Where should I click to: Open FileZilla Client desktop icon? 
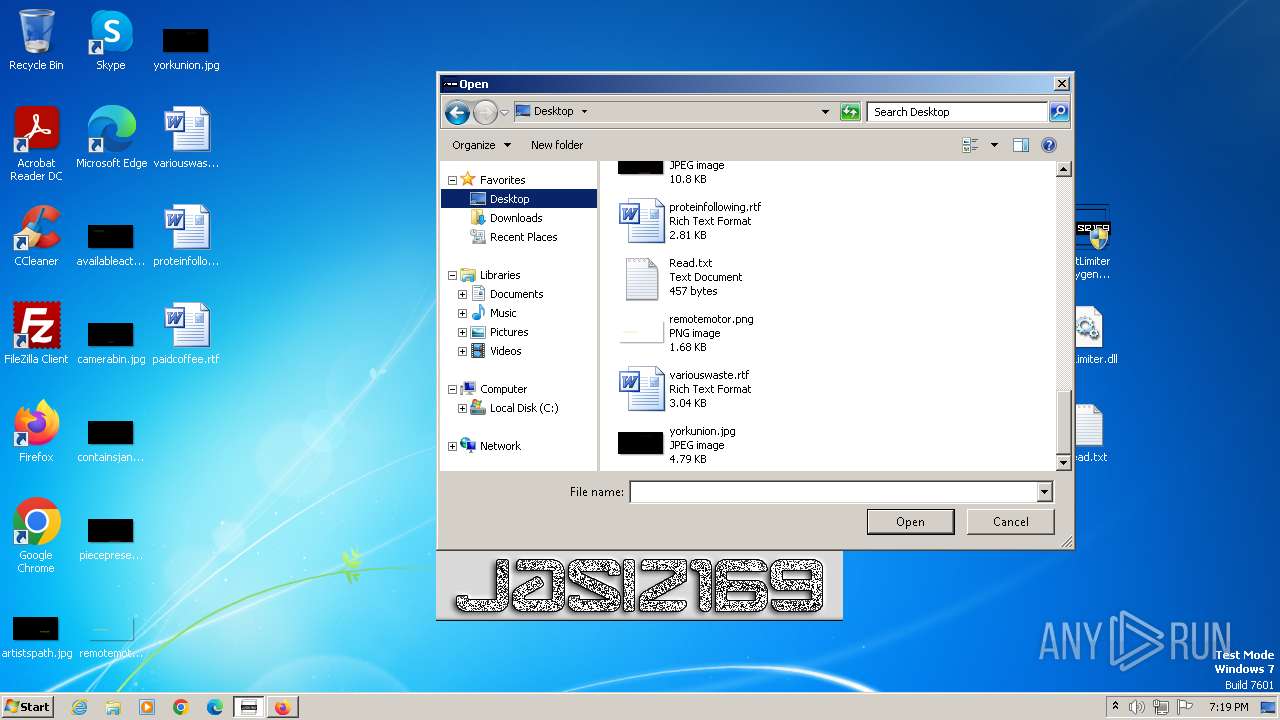(x=36, y=333)
